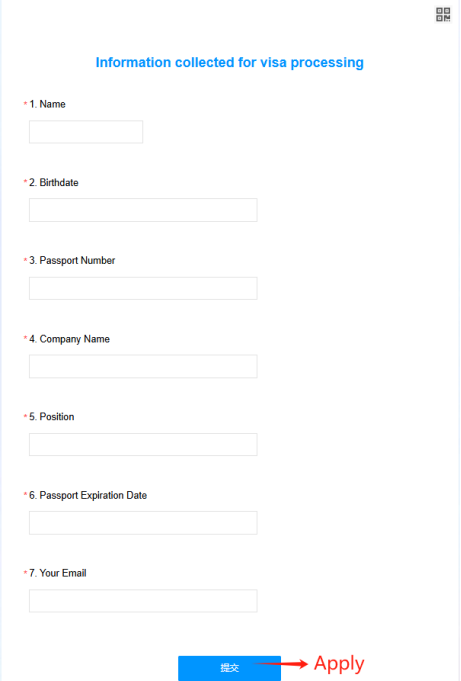Click the Name input field
Viewport: 461px width, 681px height.
click(x=86, y=132)
